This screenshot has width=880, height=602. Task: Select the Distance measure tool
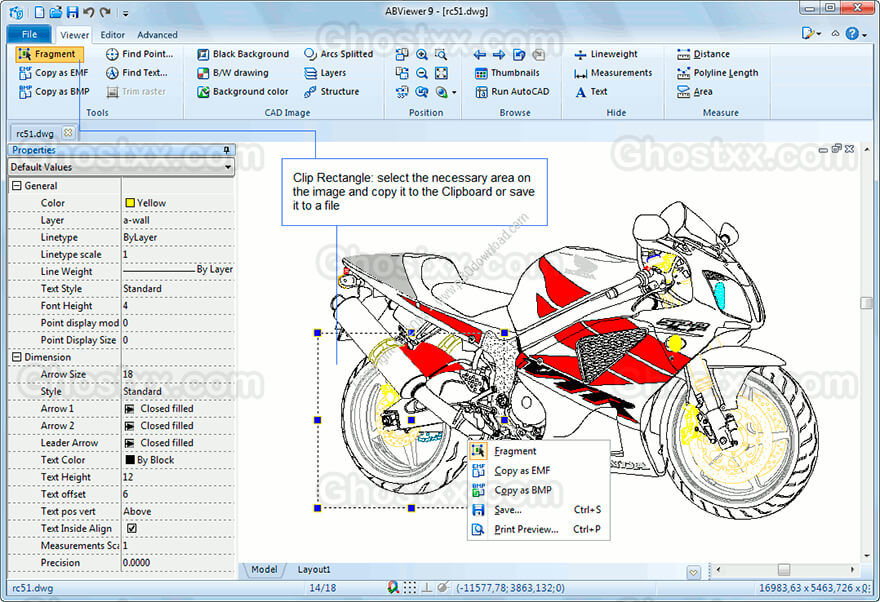pos(703,54)
